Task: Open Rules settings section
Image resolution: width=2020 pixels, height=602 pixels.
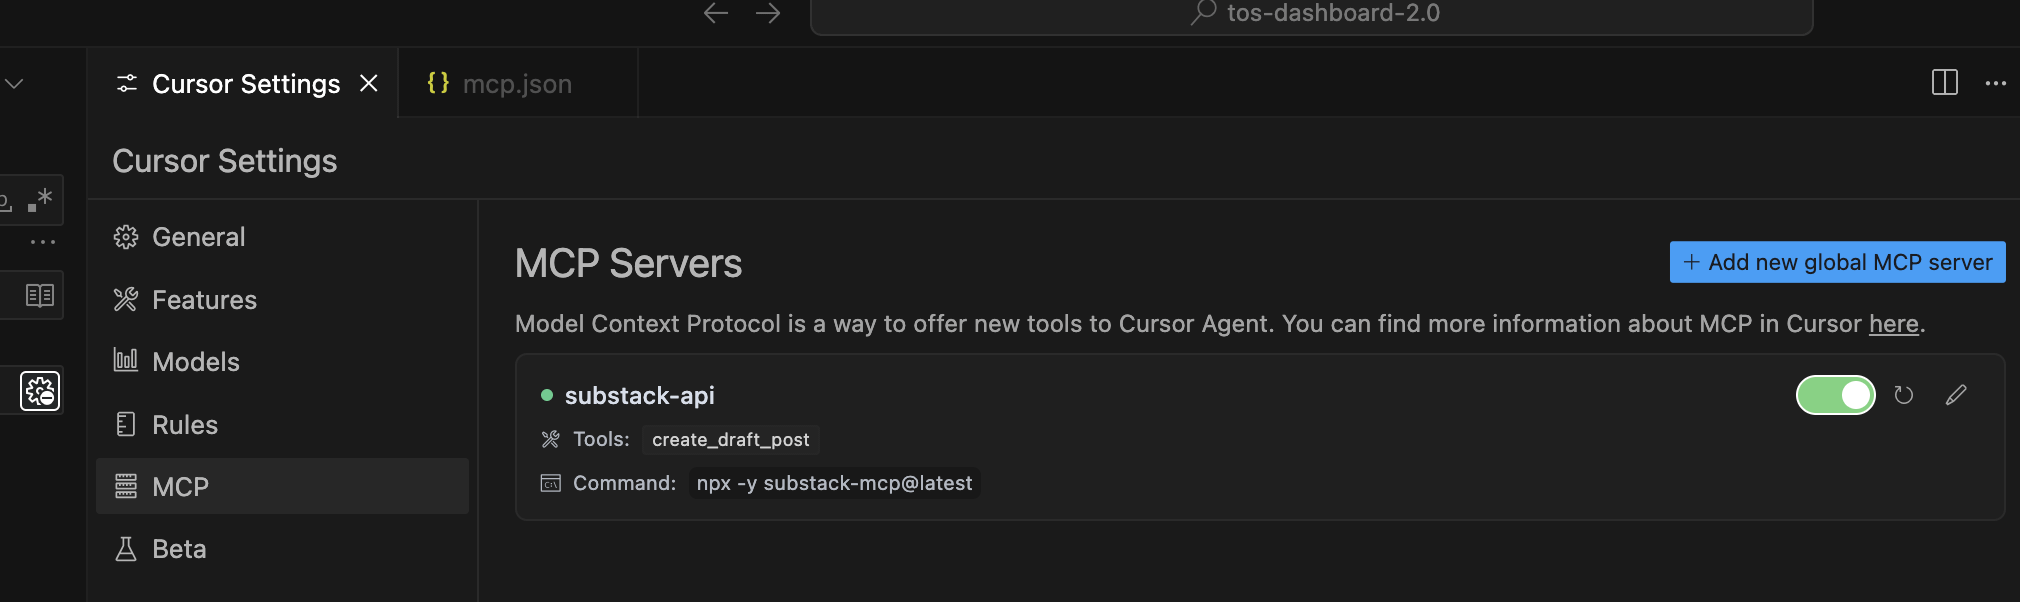Action: coord(282,424)
